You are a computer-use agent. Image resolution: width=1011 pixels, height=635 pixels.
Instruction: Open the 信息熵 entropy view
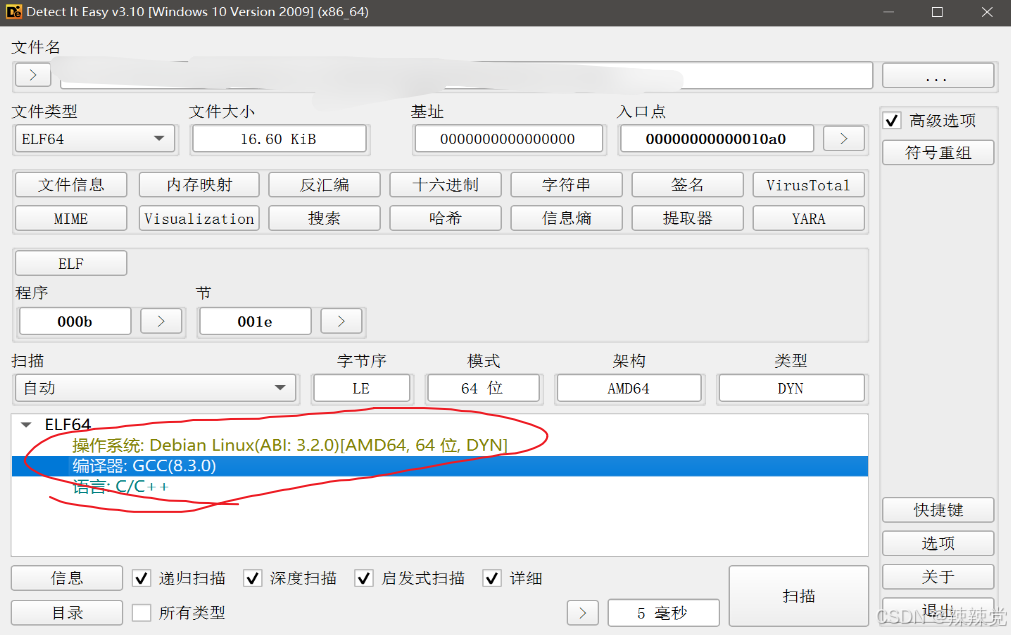tap(567, 219)
